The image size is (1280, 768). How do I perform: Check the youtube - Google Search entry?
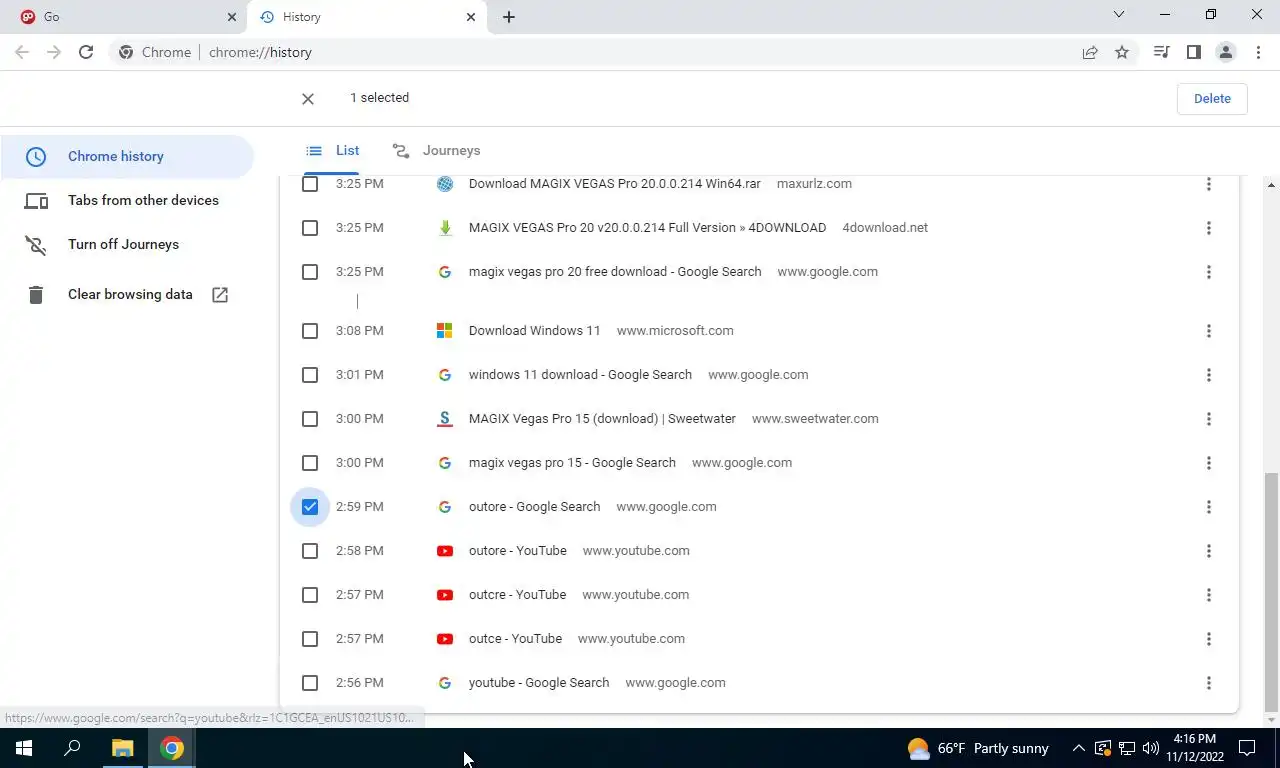point(310,683)
